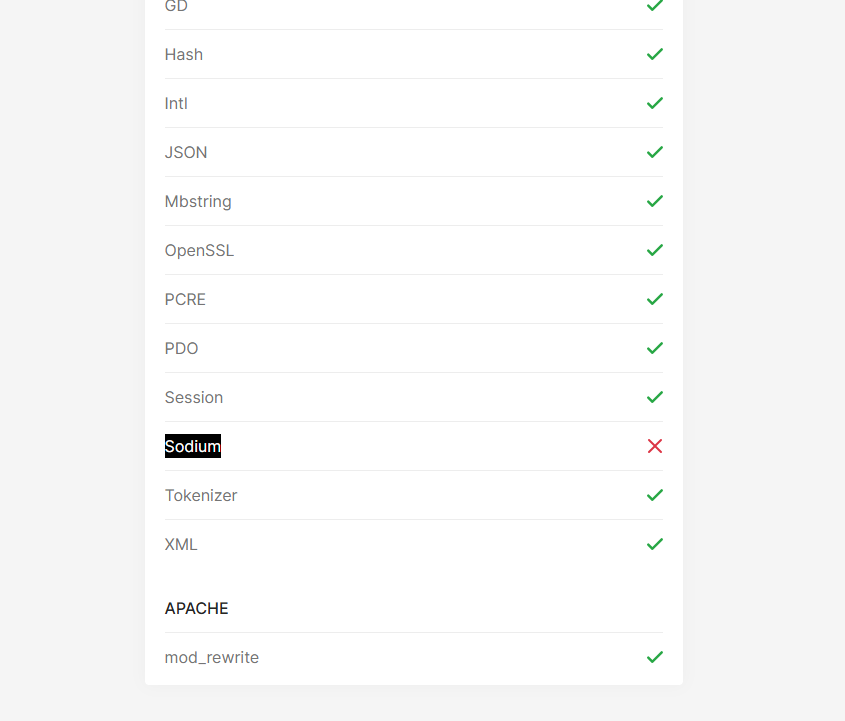Click the Mbstring green check icon

click(655, 202)
